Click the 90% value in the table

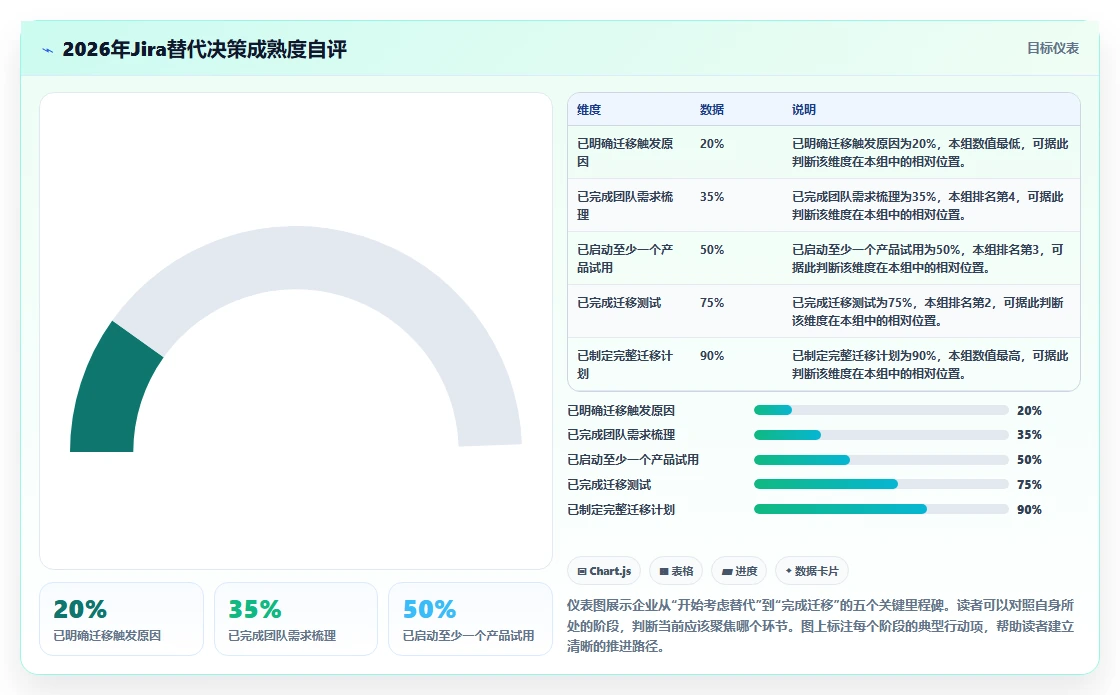coord(712,356)
